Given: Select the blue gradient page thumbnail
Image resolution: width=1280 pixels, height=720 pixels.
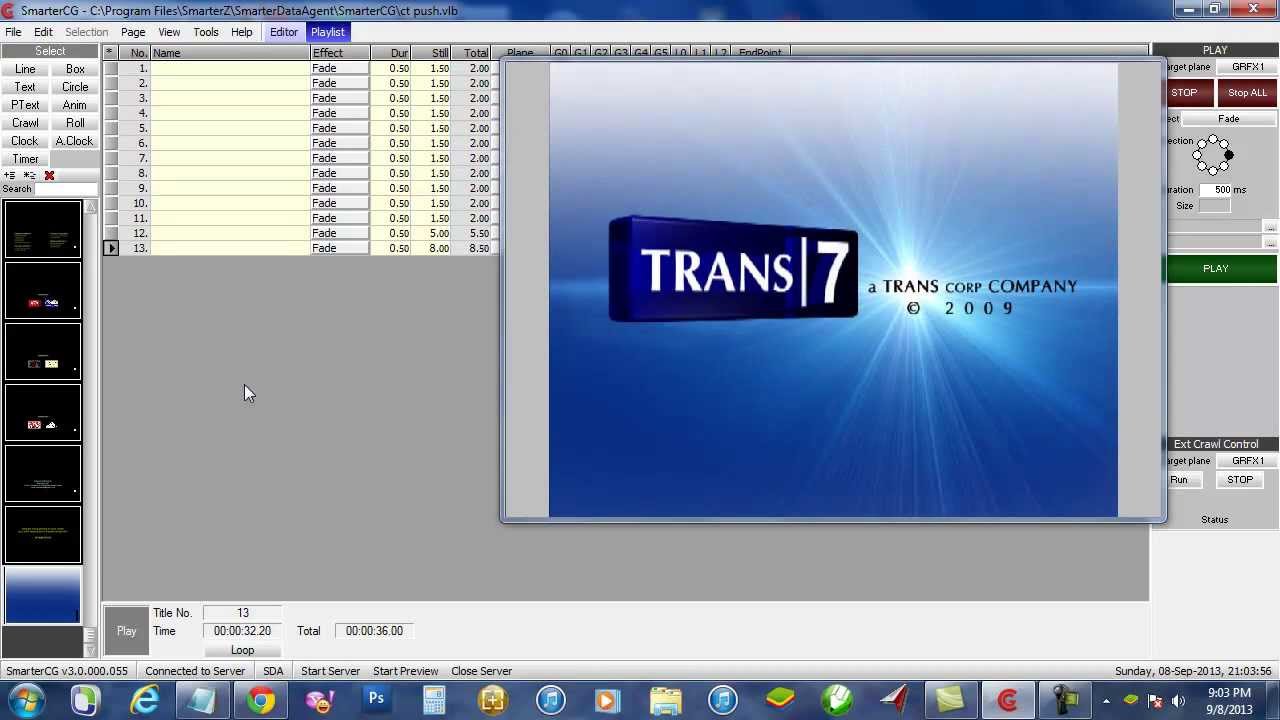Looking at the screenshot, I should (x=42, y=595).
